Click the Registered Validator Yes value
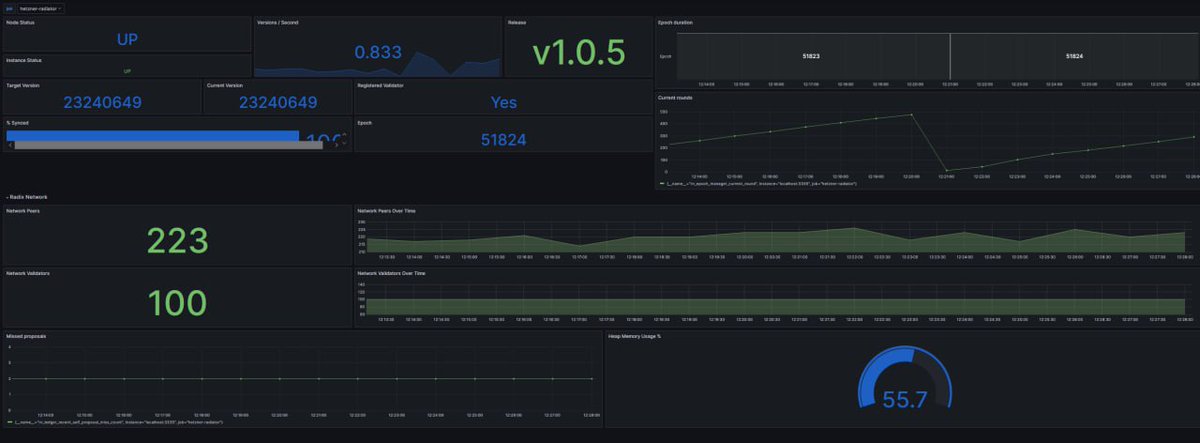Viewport: 1200px width, 443px height. click(x=504, y=103)
